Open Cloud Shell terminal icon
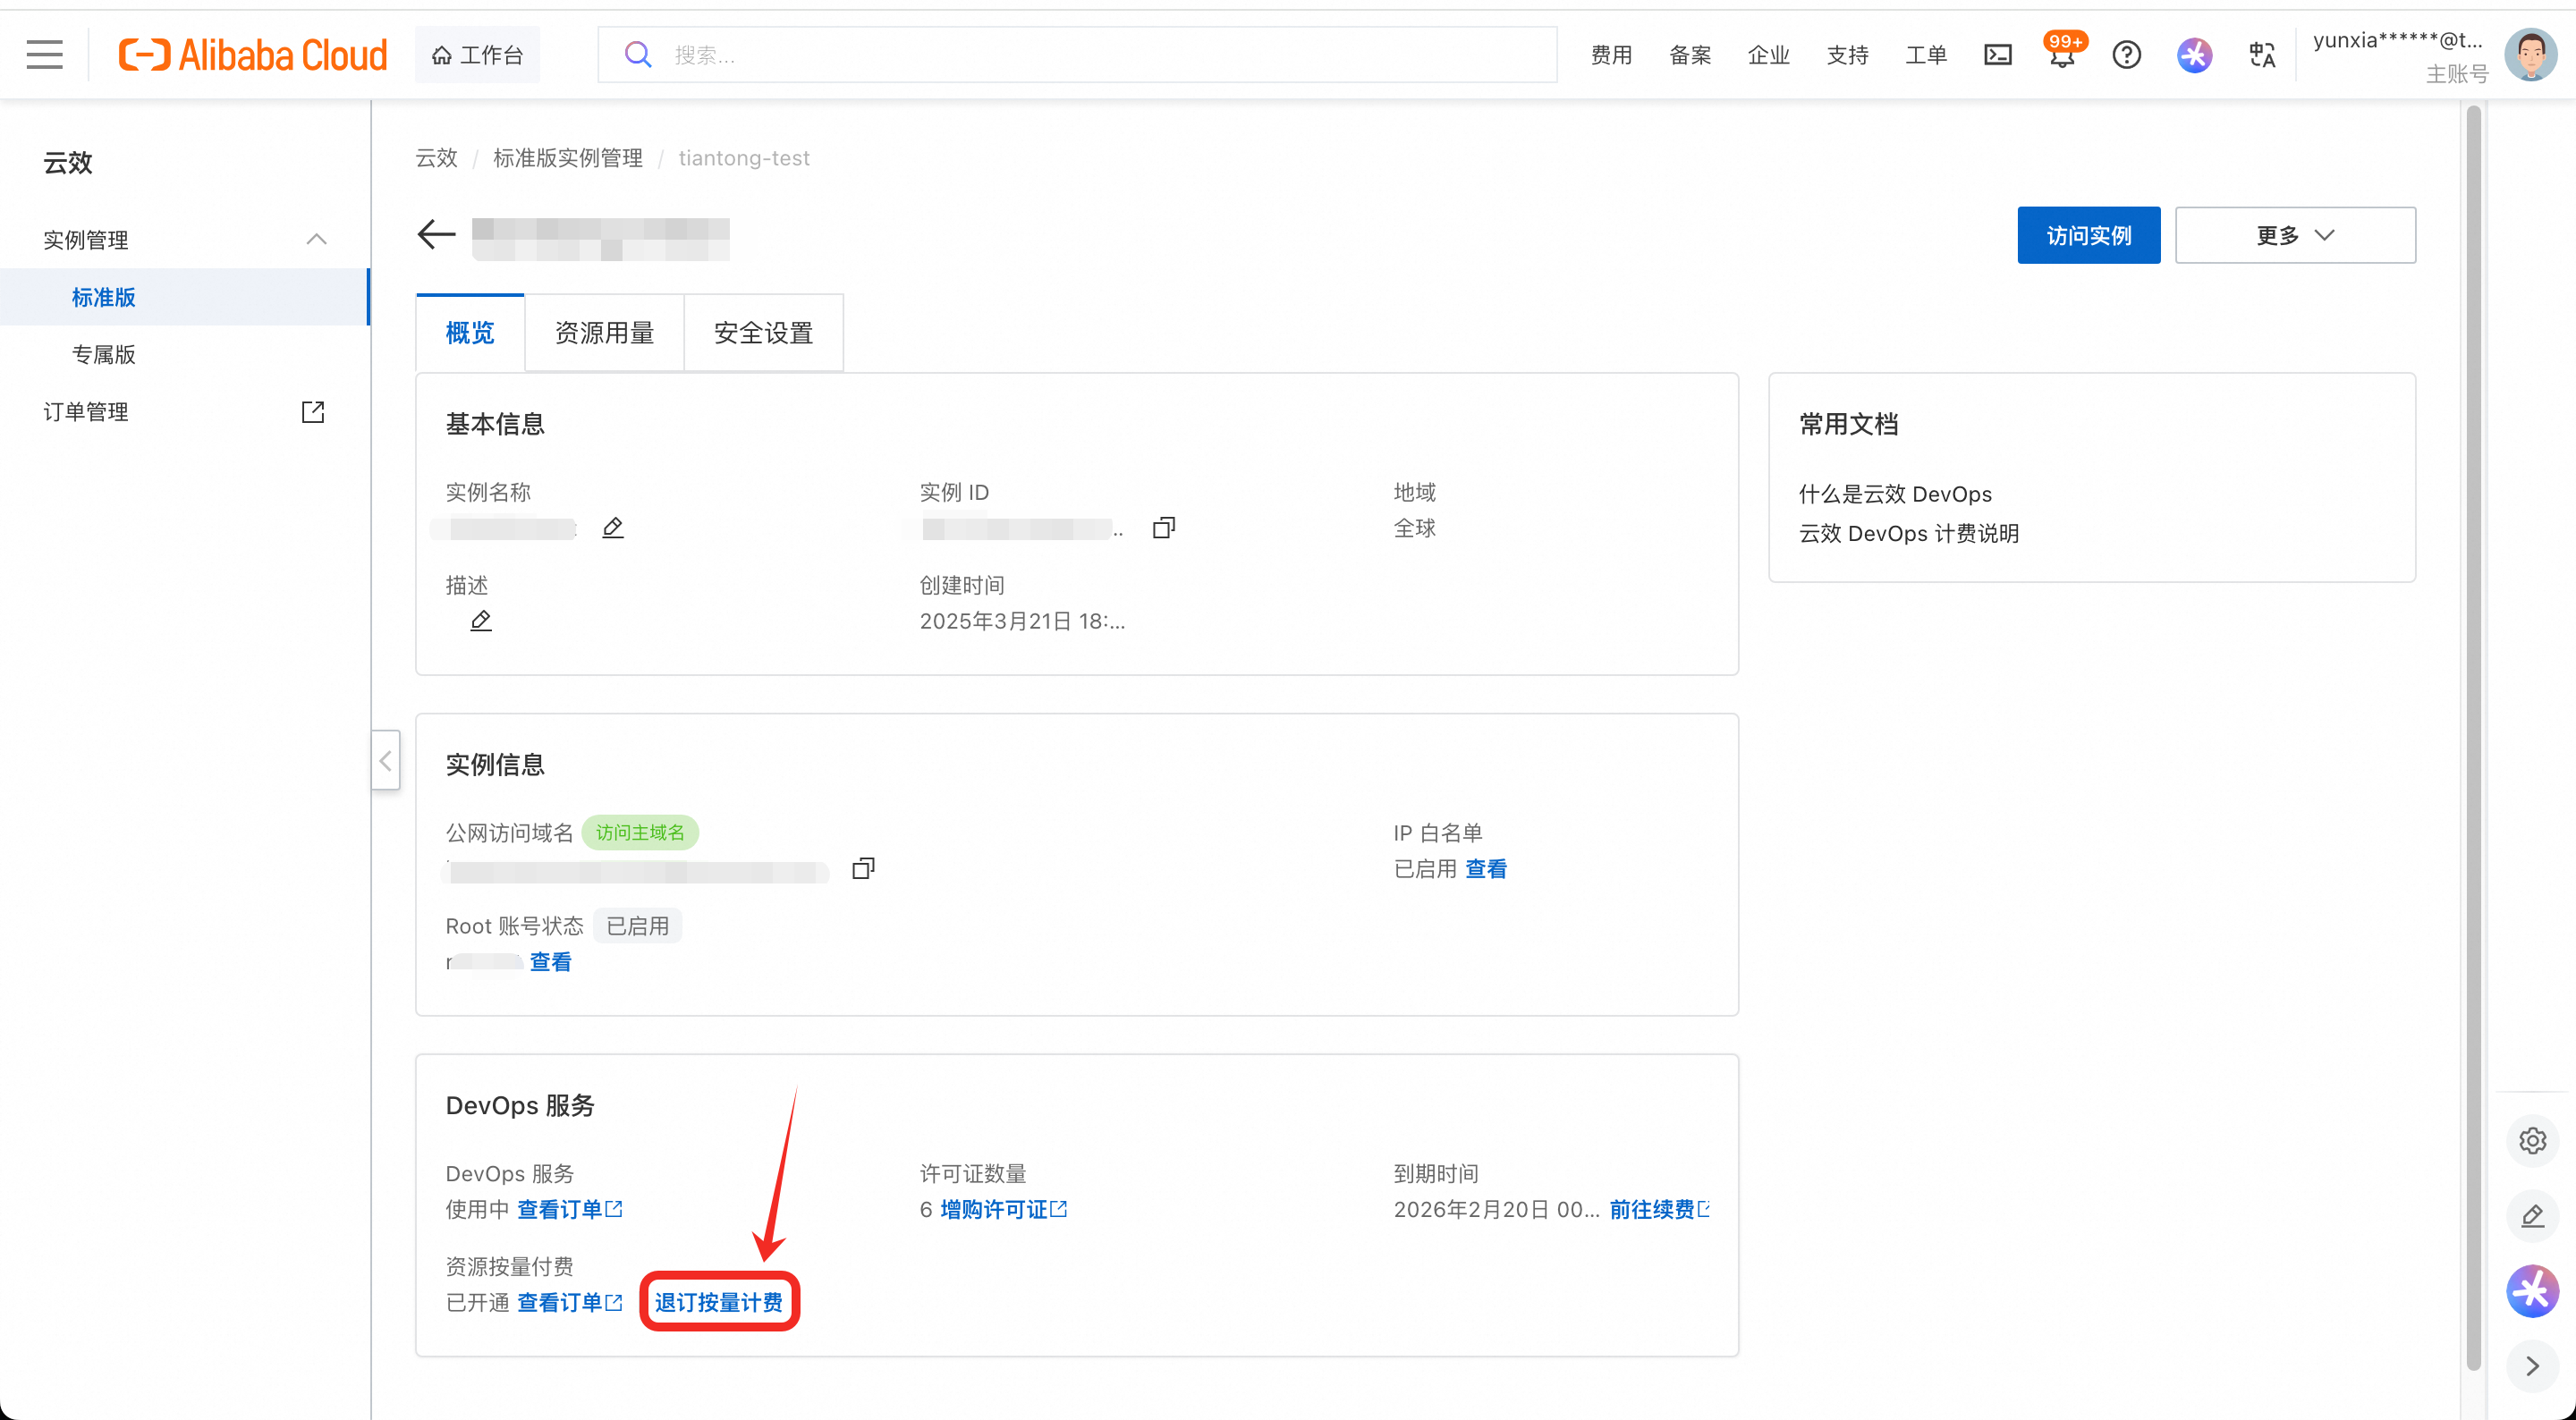The width and height of the screenshot is (2576, 1420). (1997, 54)
